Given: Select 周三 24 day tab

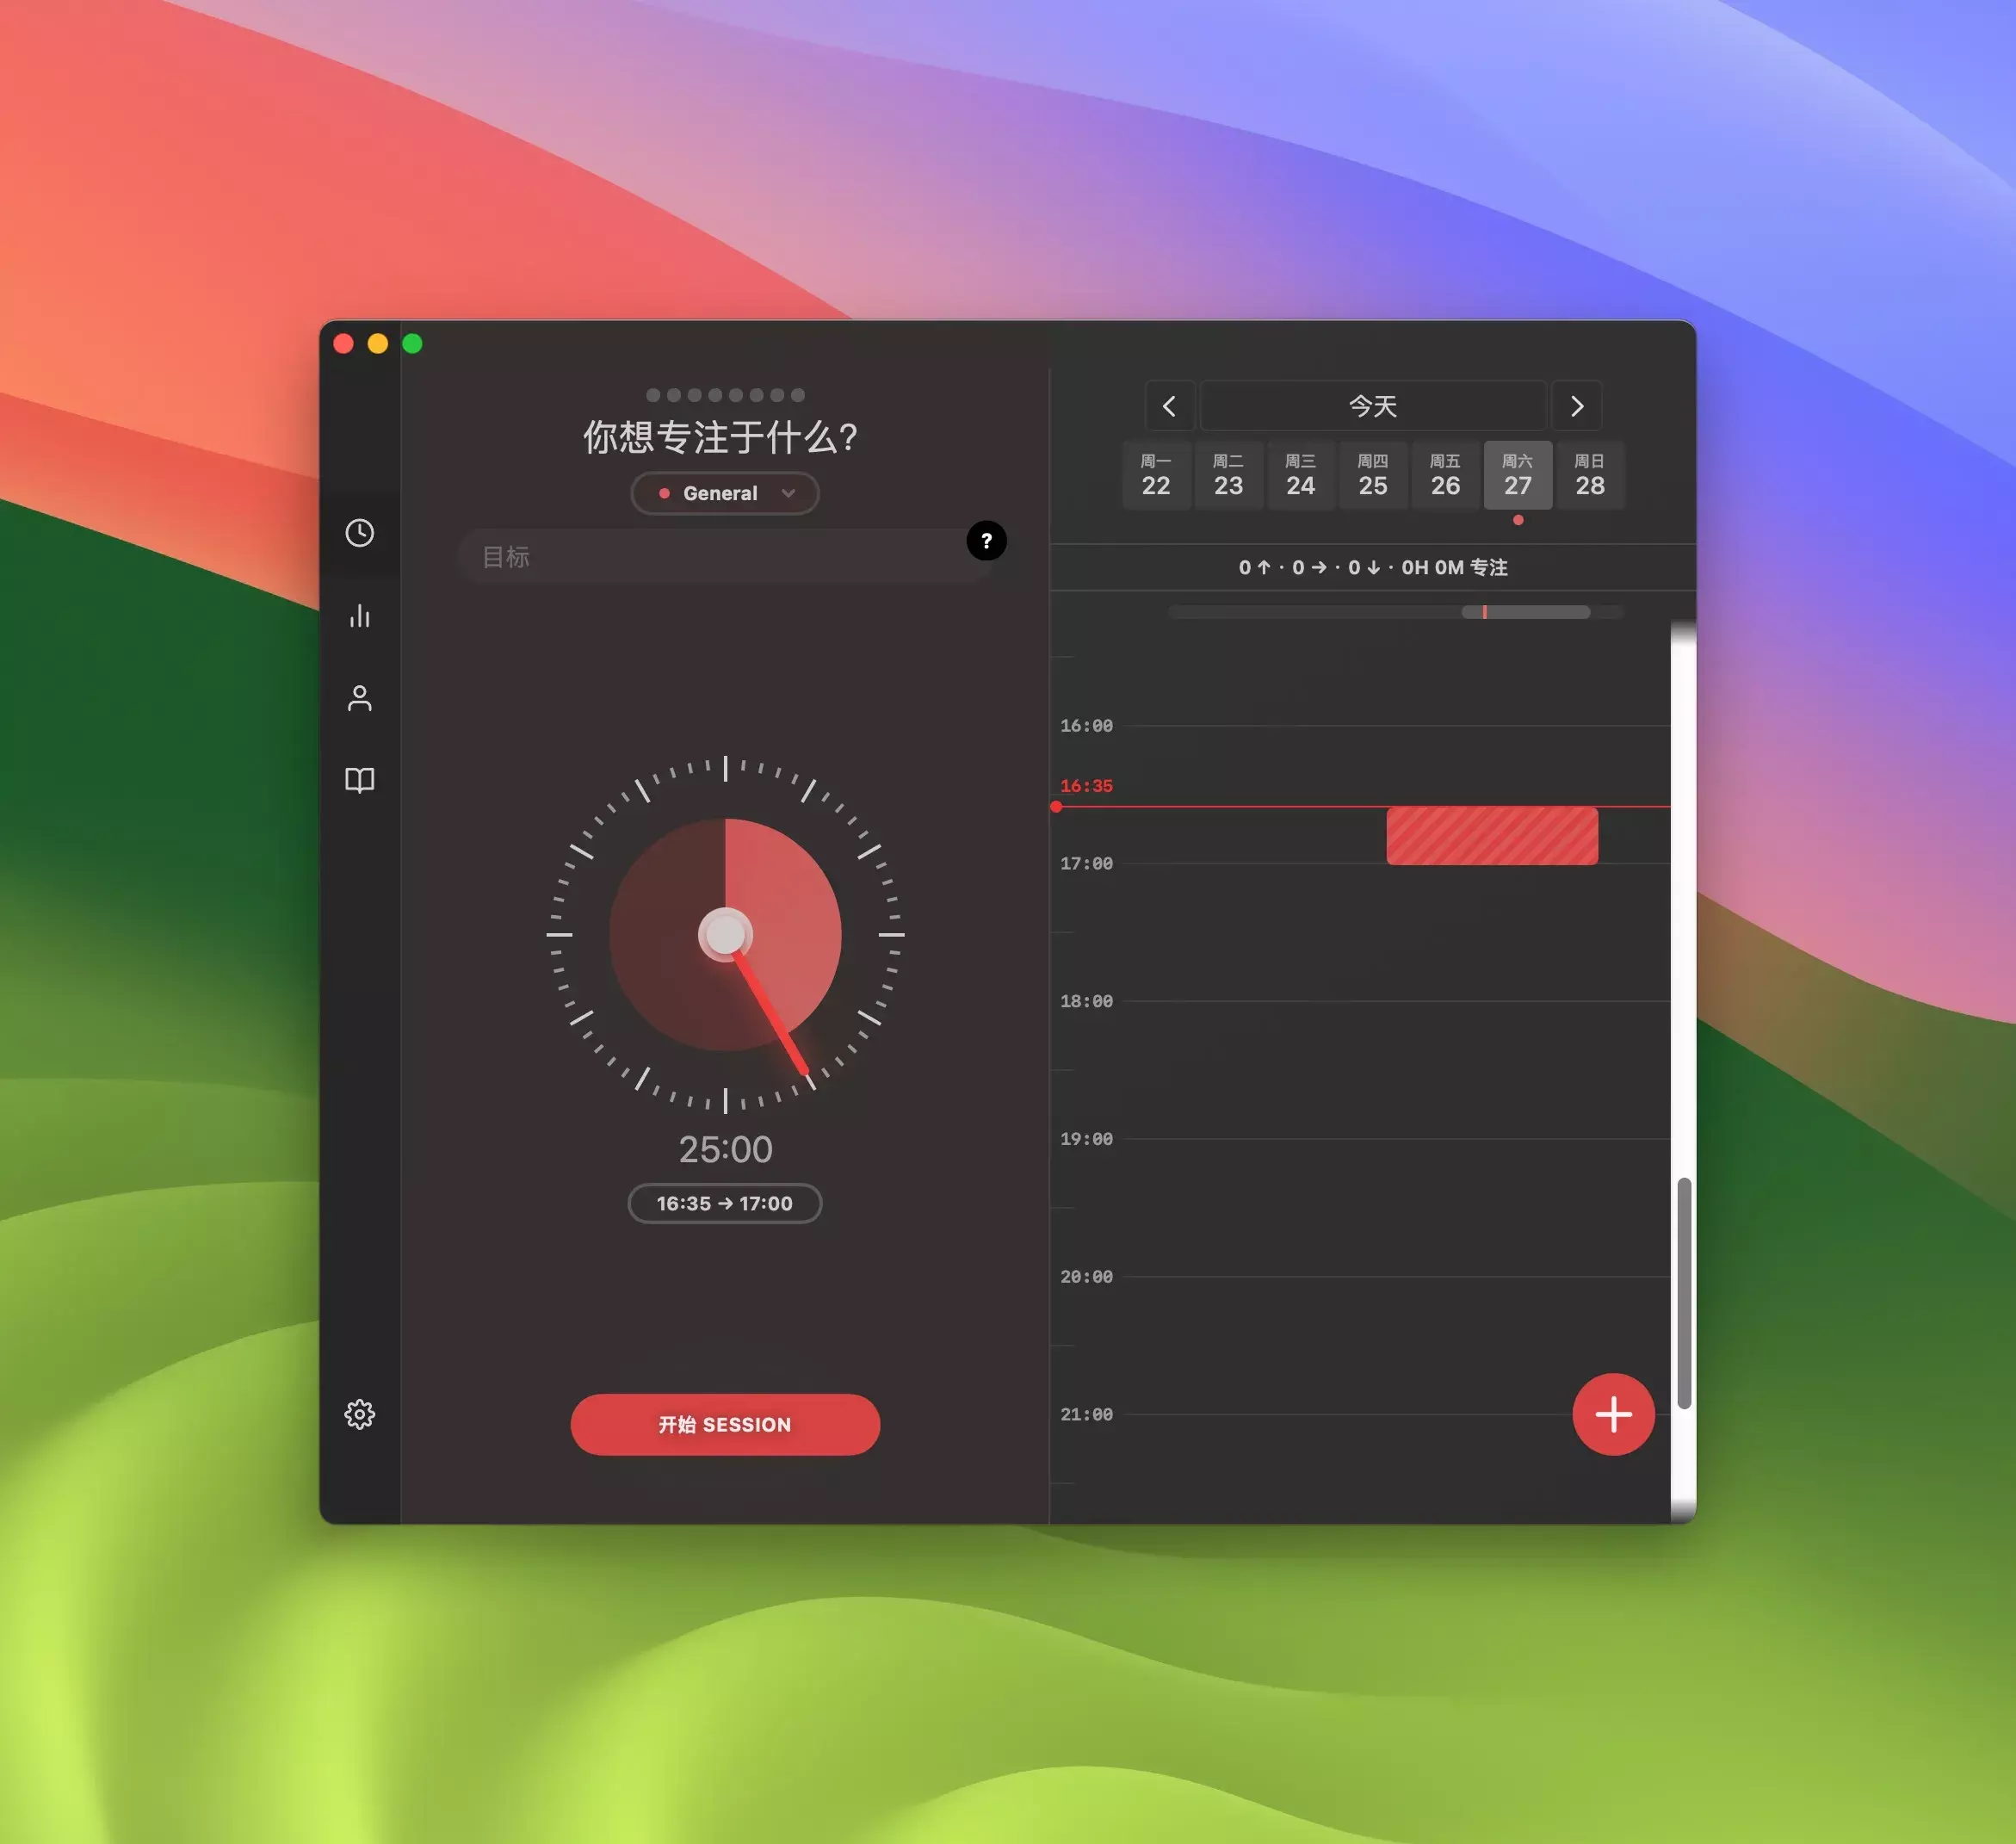Looking at the screenshot, I should (x=1300, y=475).
